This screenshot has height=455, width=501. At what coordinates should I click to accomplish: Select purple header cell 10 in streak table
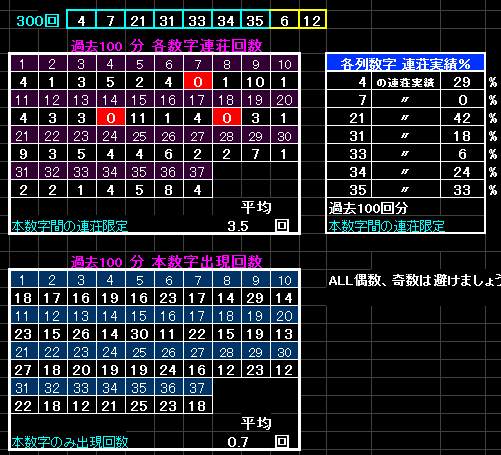tap(284, 64)
